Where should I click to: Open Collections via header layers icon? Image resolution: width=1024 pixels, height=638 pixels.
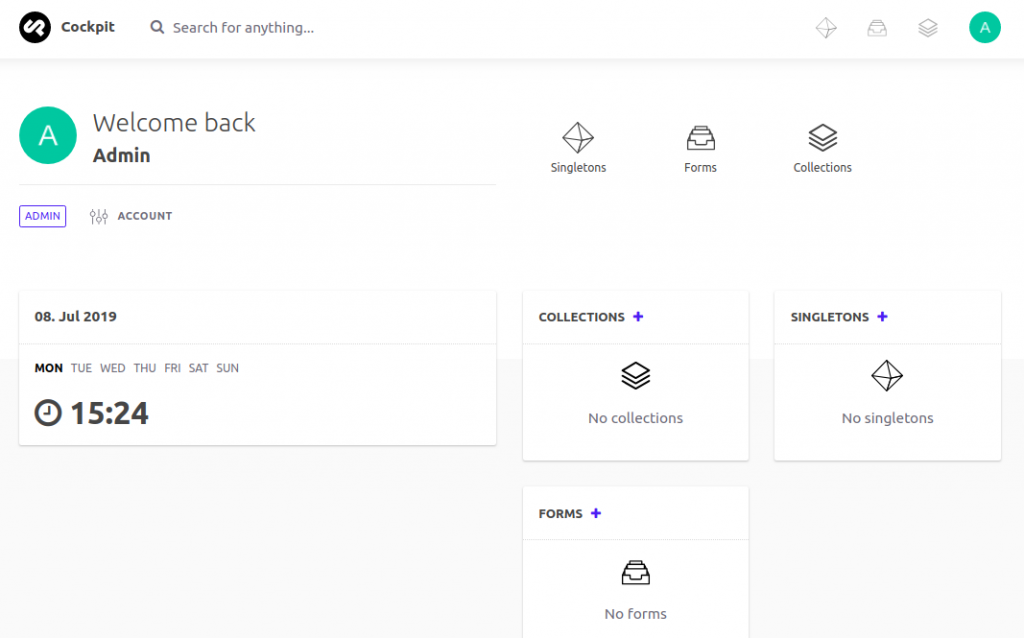coord(928,28)
